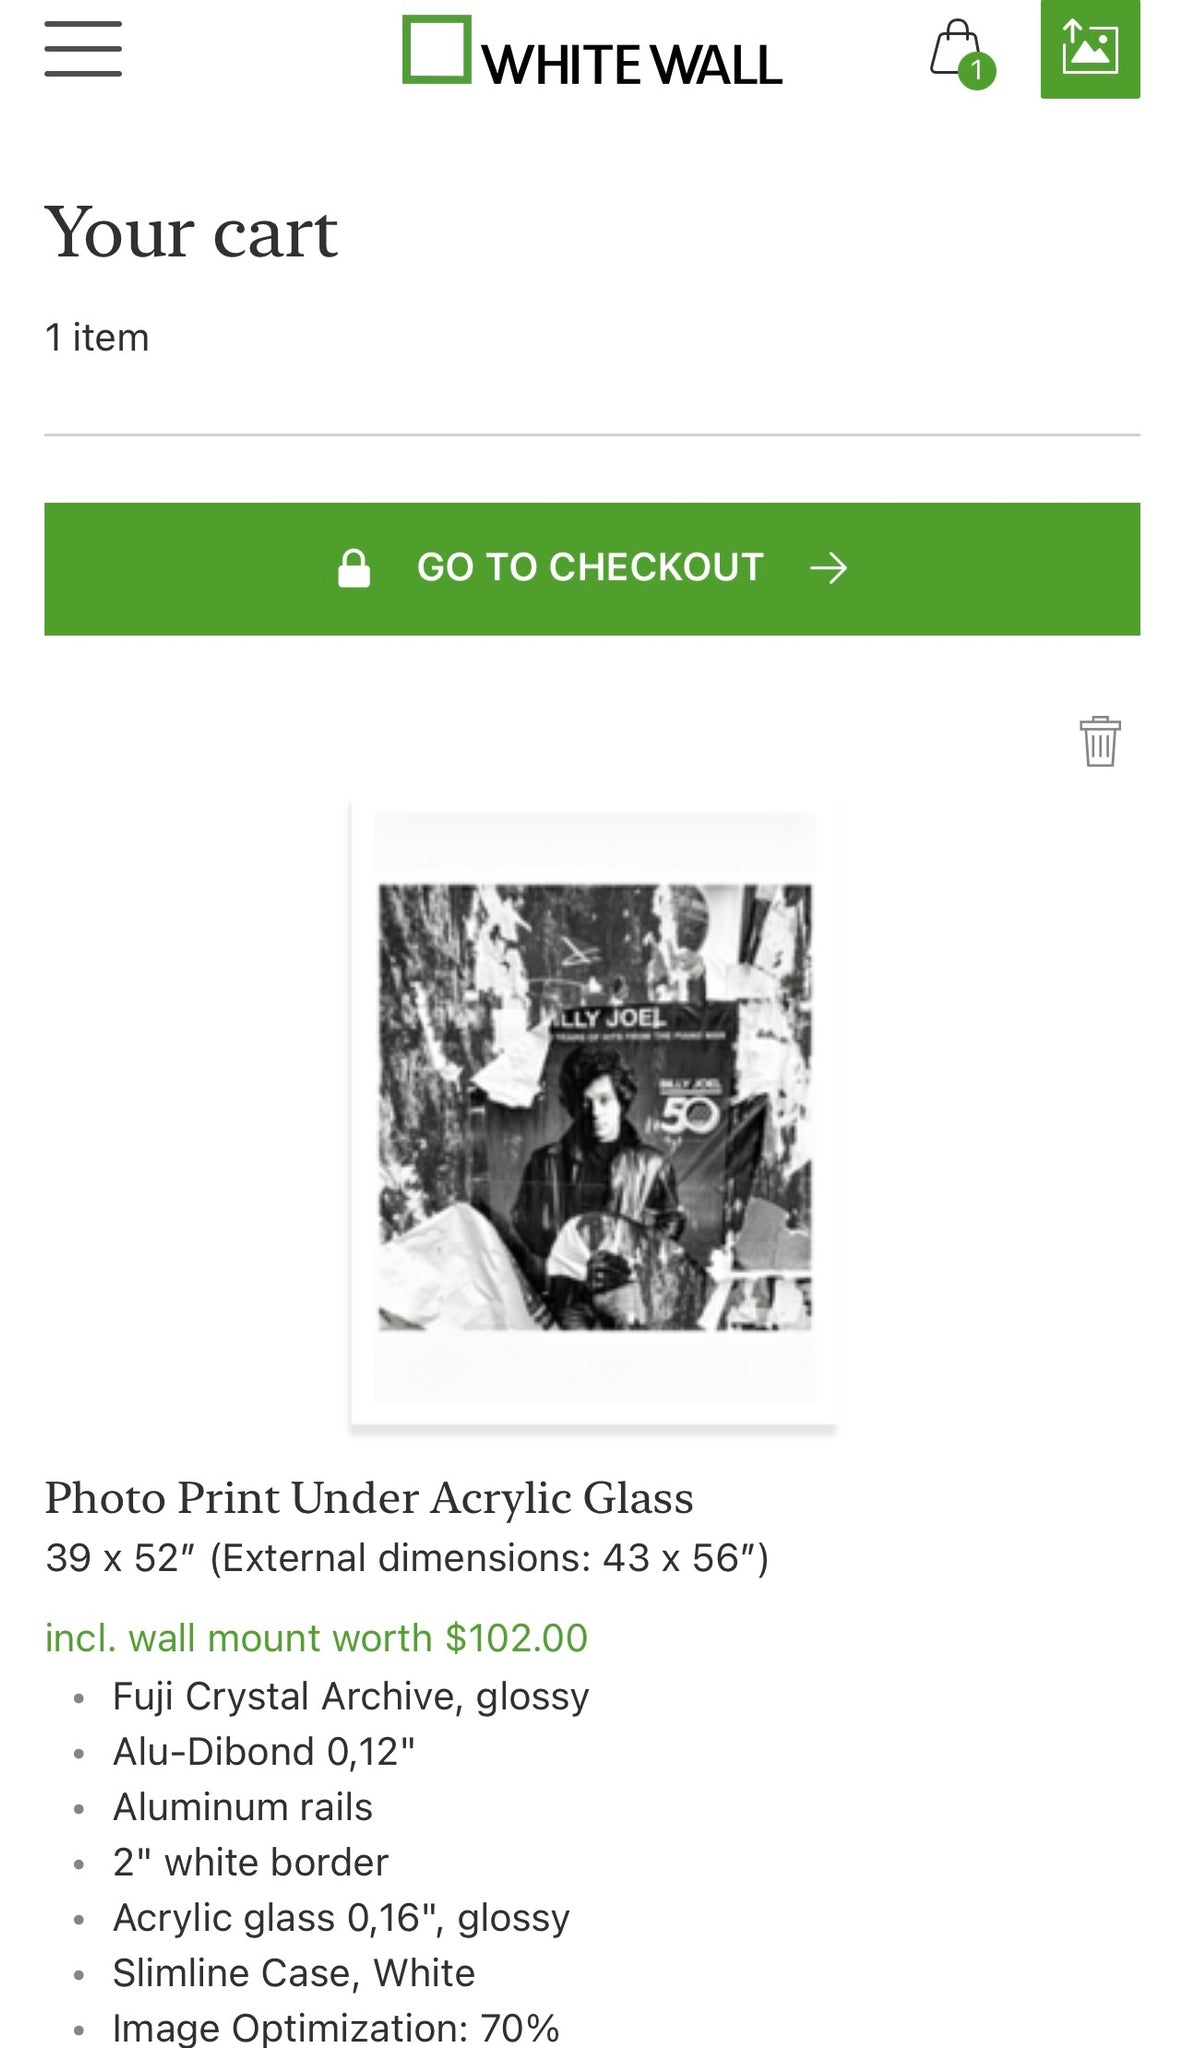The image size is (1184, 2048).
Task: Click the wall mount worth $102.00 text
Action: (316, 1638)
